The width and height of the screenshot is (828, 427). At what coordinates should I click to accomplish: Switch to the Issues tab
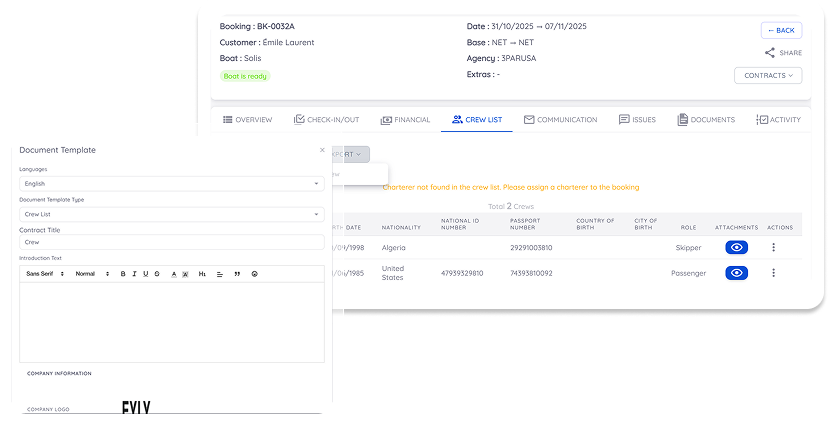point(637,120)
